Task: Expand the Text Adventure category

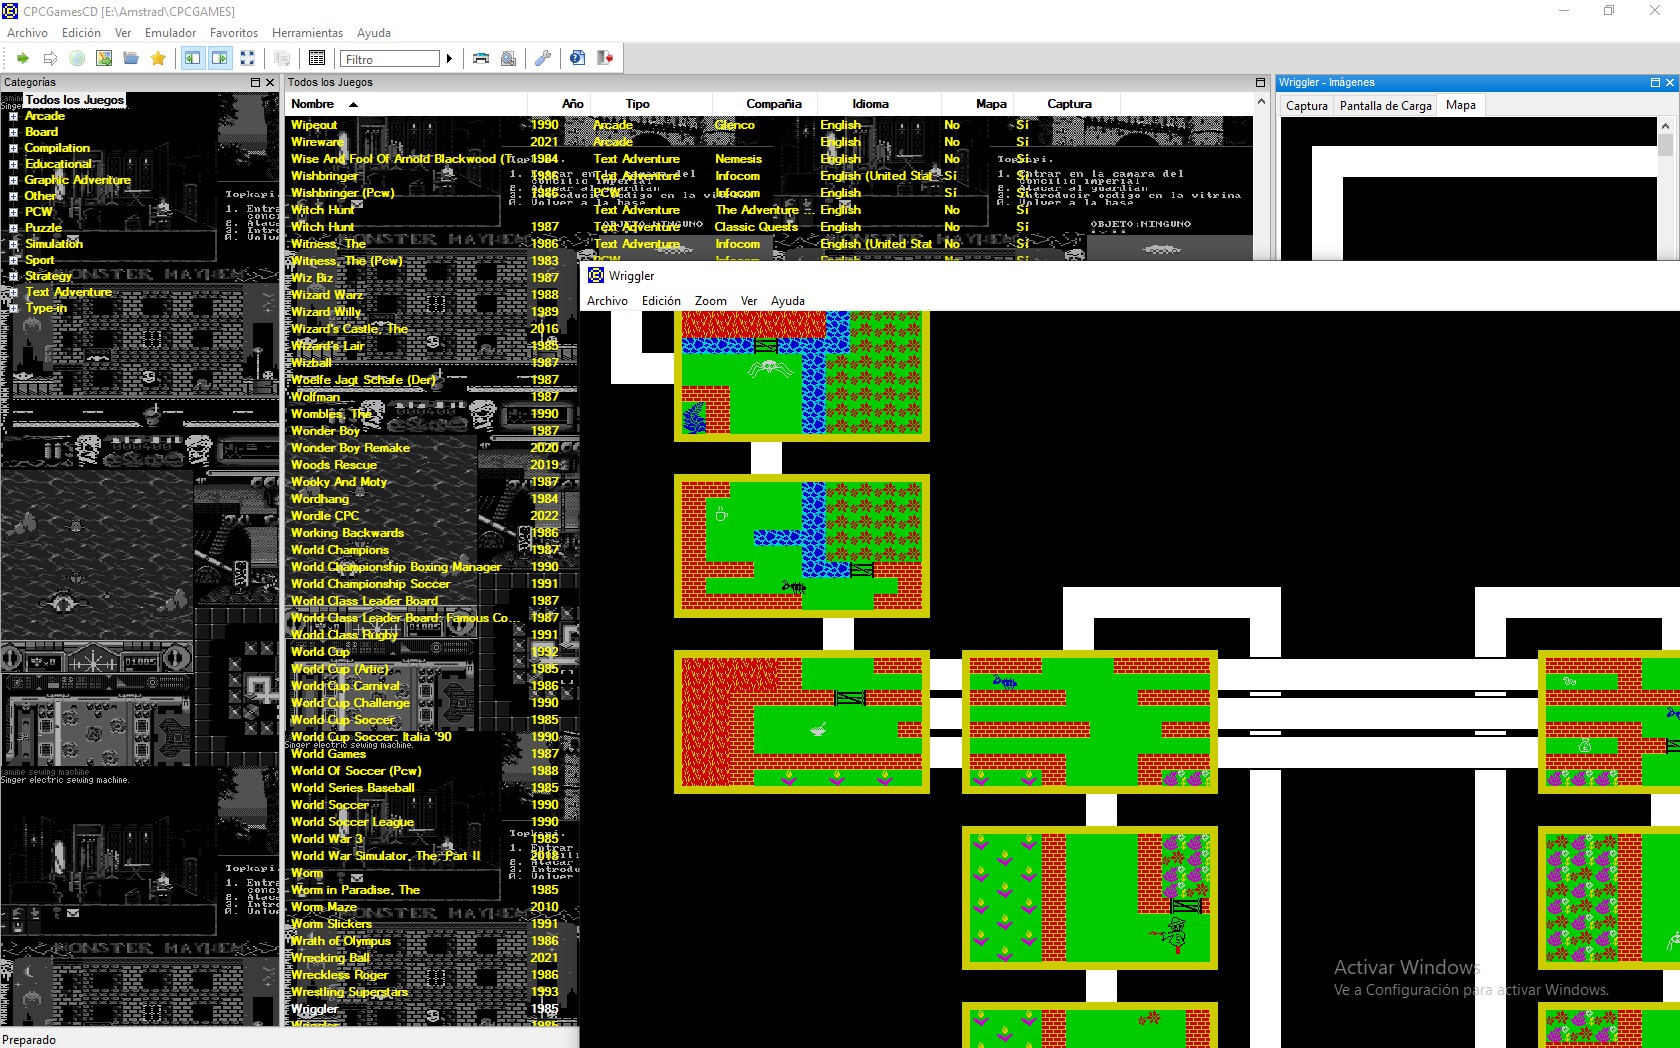Action: pos(13,293)
